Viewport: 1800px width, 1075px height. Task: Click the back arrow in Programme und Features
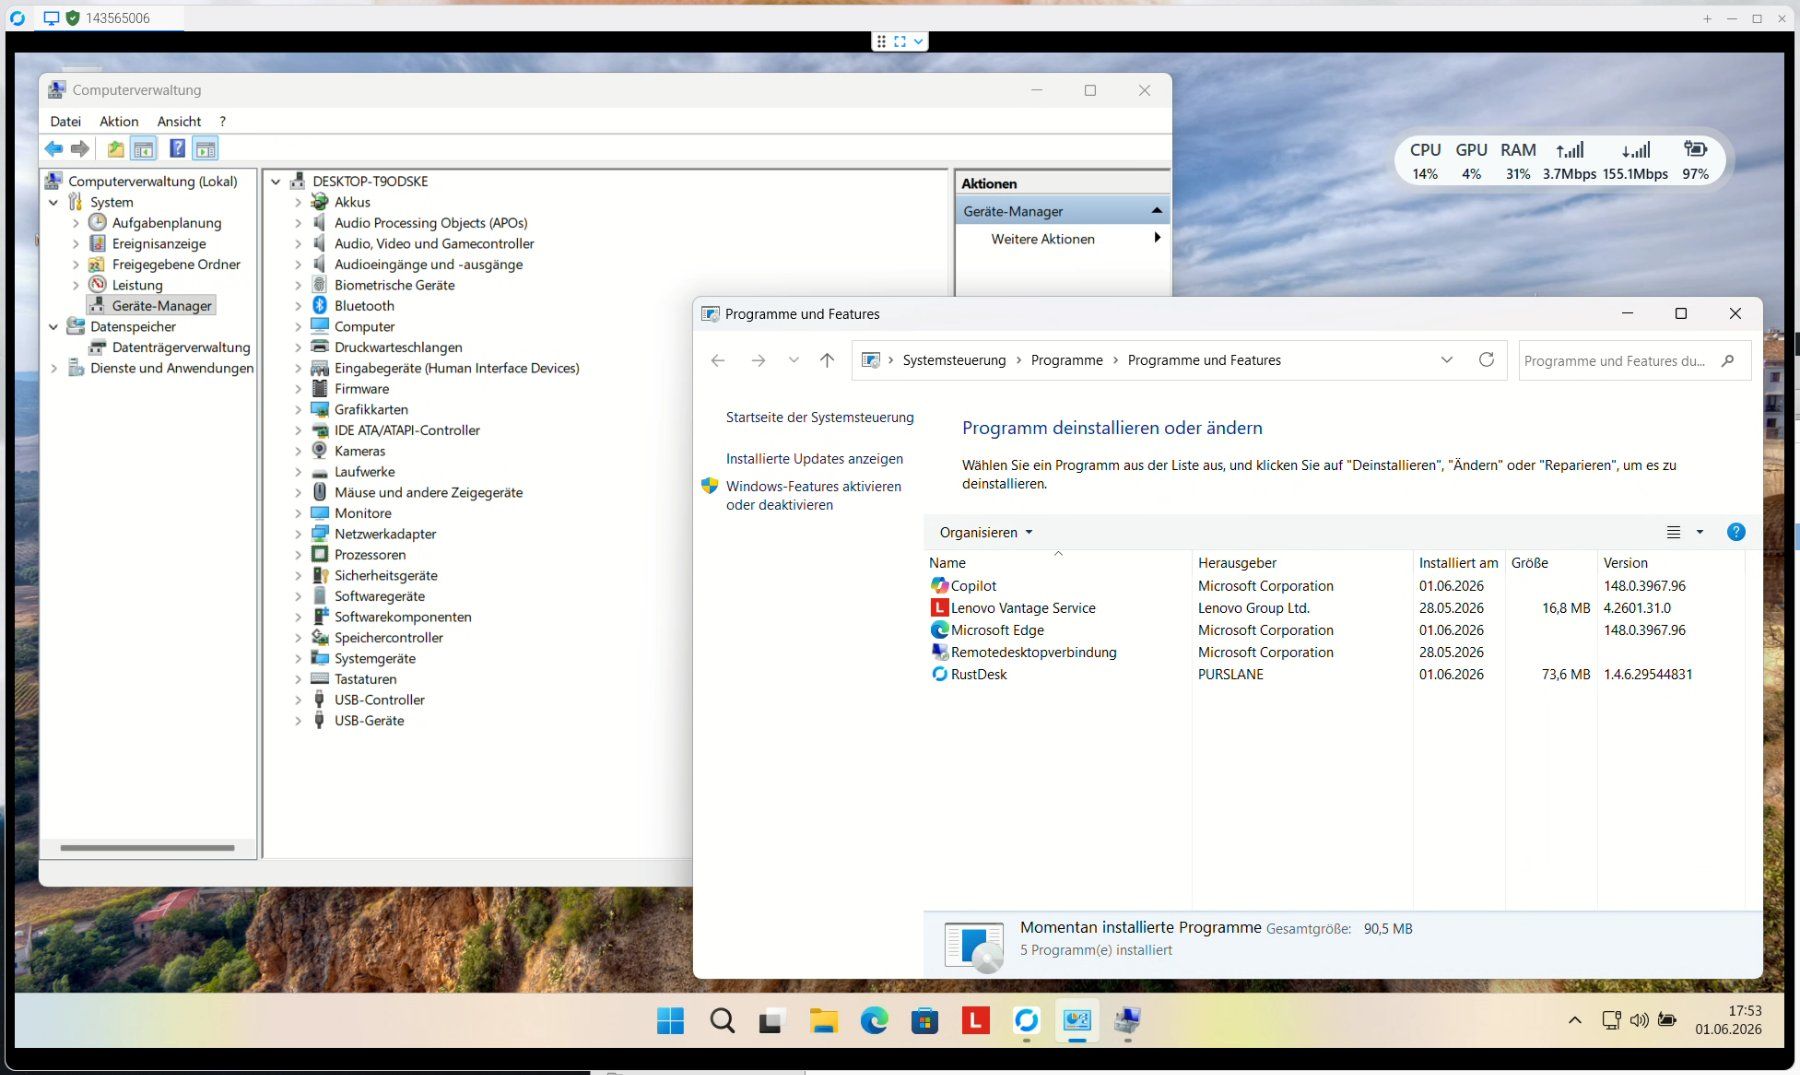718,360
